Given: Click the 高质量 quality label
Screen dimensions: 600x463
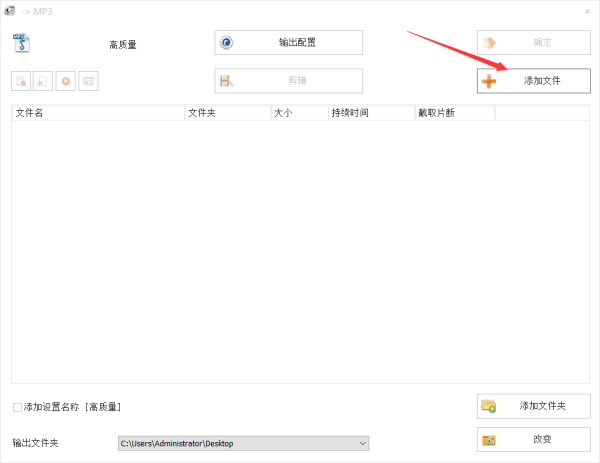Looking at the screenshot, I should pyautogui.click(x=123, y=45).
